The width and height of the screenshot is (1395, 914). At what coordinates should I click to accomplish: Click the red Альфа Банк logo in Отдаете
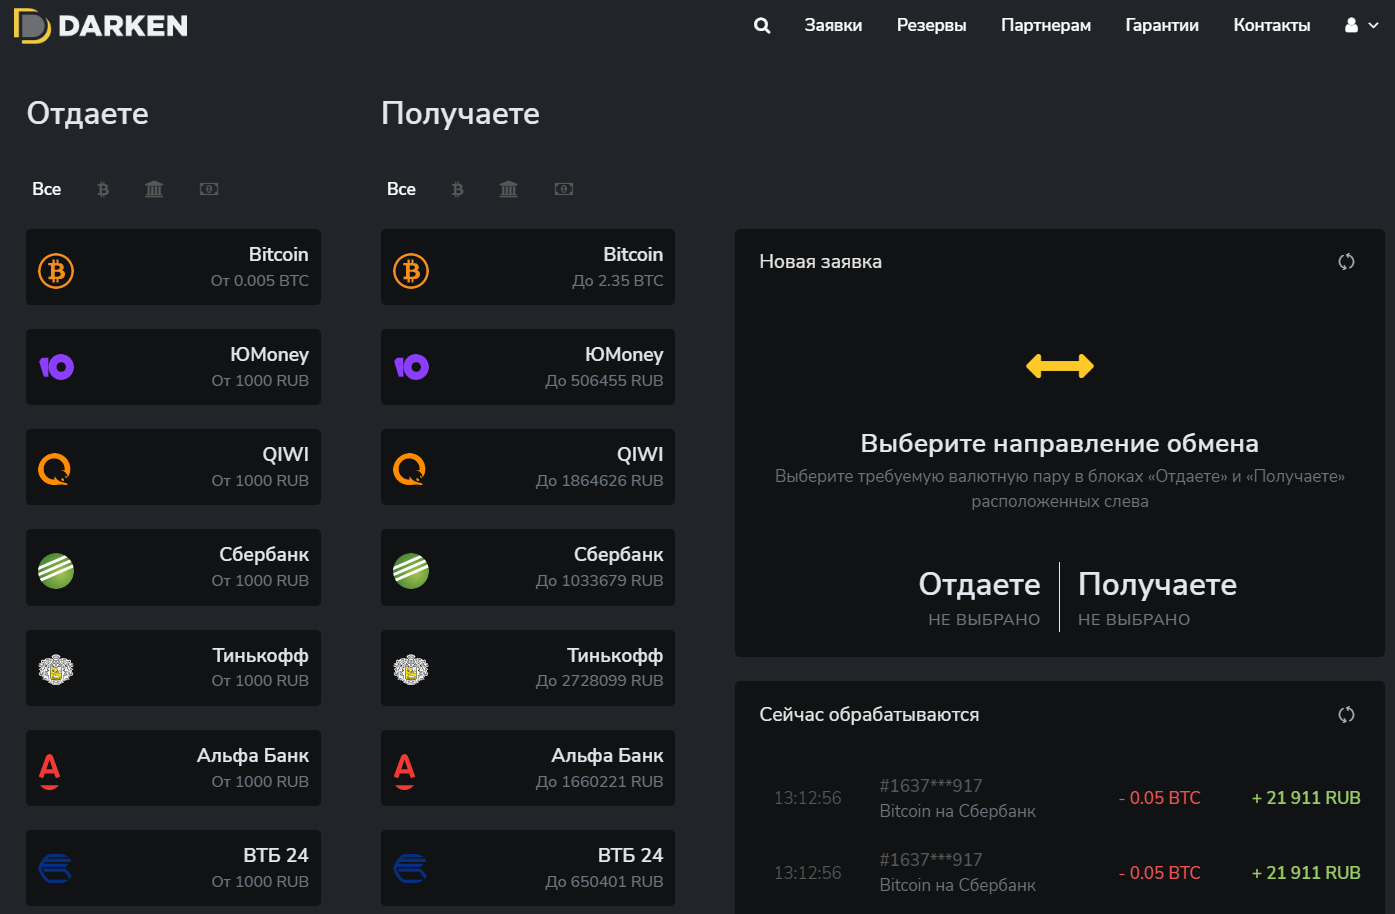point(50,771)
